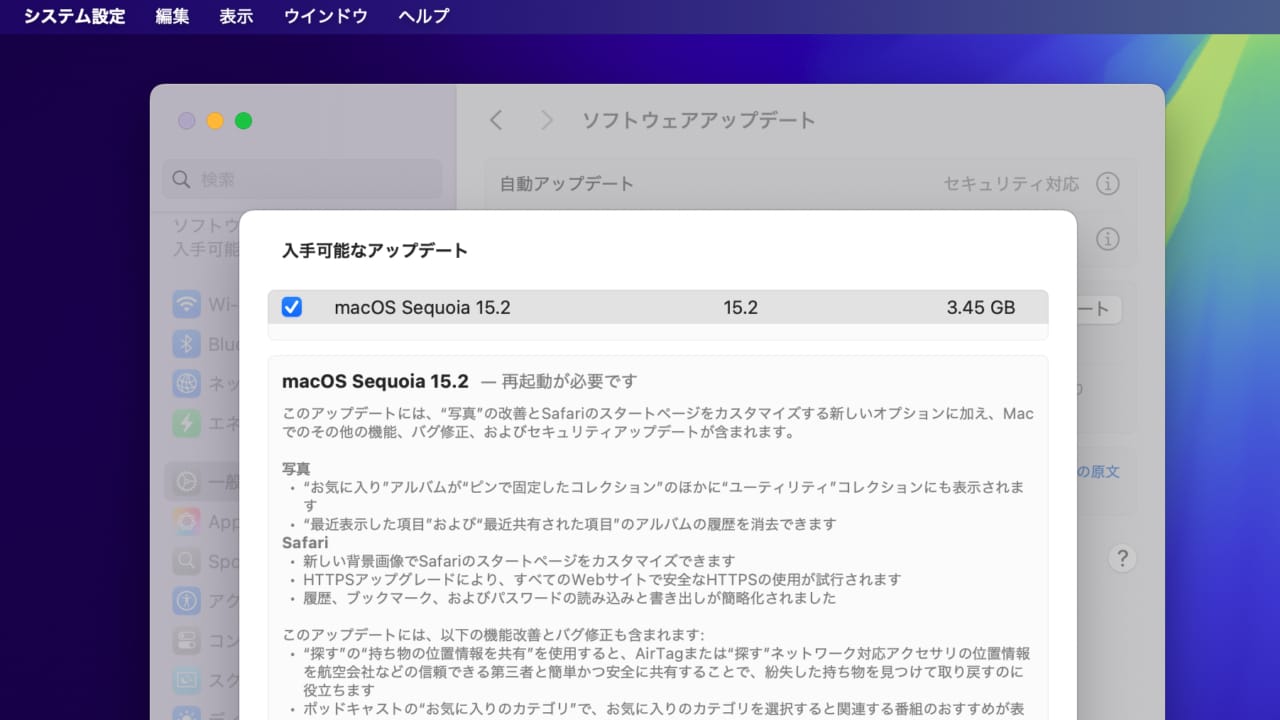Select the macOS Sequoia 15.2 update row
The height and width of the screenshot is (720, 1280).
tap(658, 307)
